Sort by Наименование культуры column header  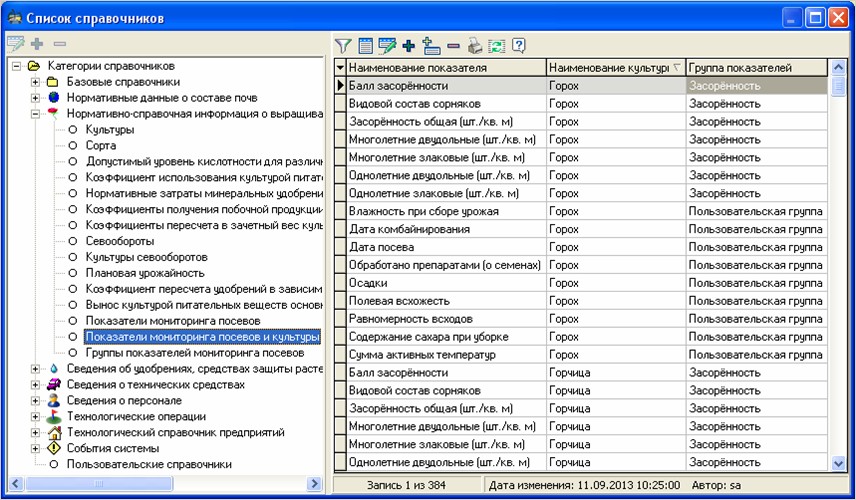click(x=608, y=68)
